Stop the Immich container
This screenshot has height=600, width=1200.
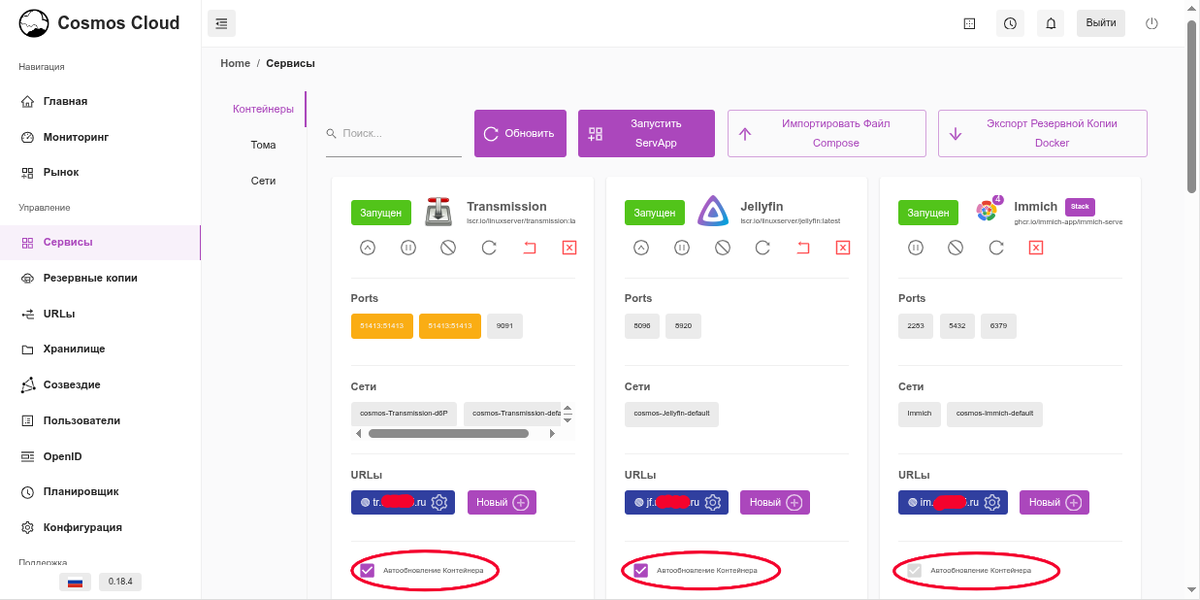(956, 247)
